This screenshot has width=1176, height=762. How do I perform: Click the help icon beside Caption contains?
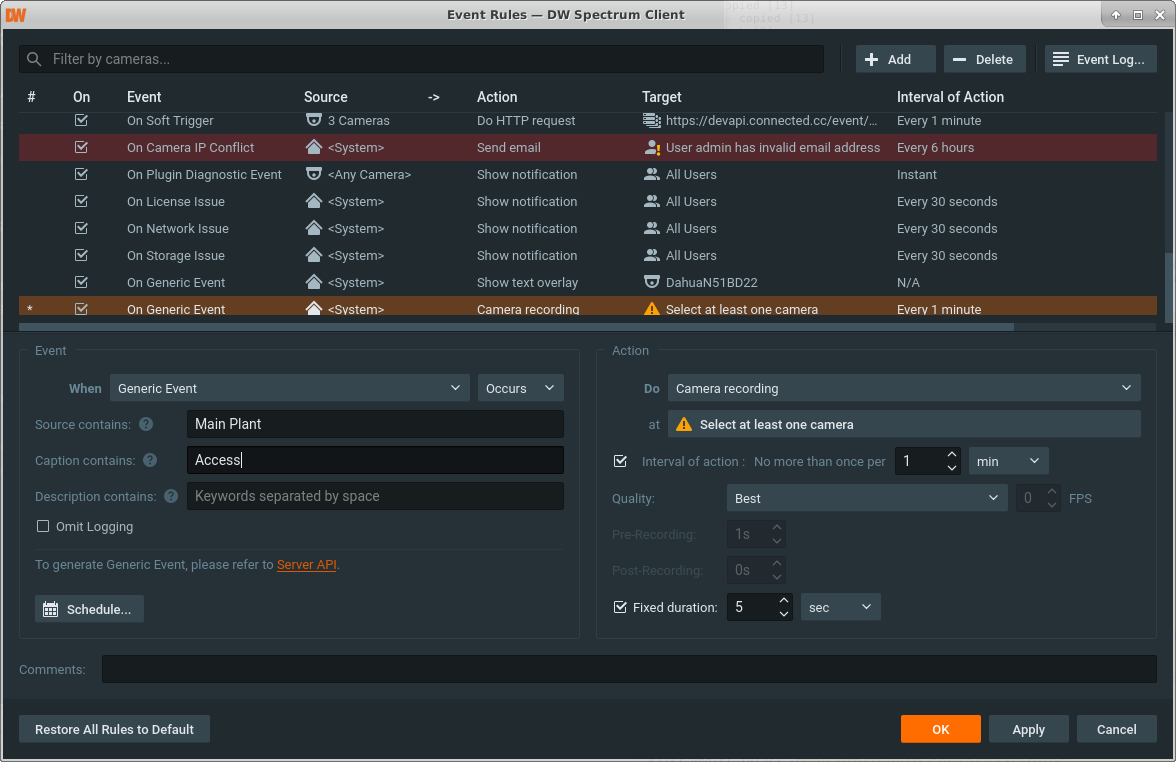[x=150, y=461]
